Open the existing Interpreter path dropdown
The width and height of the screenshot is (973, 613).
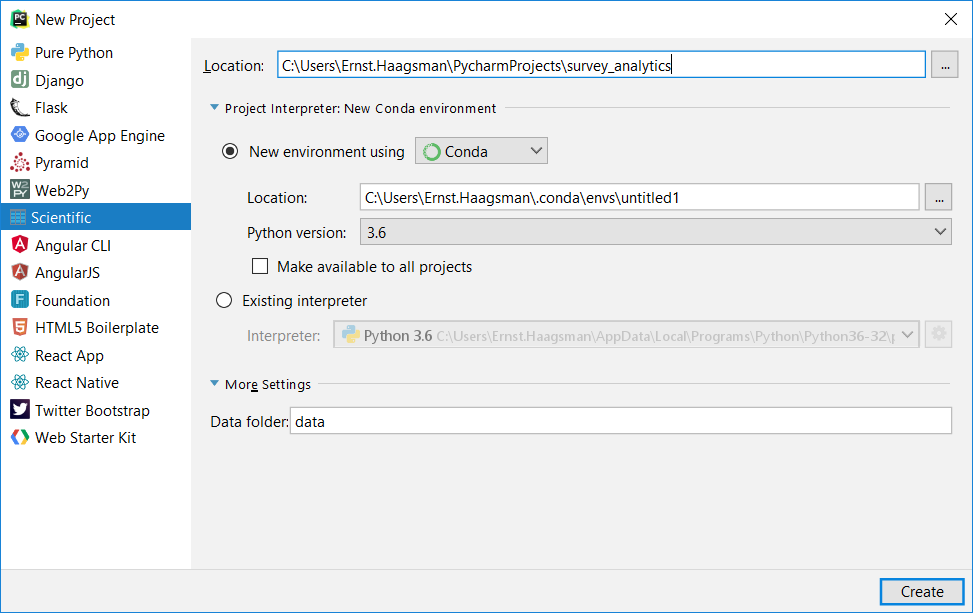pyautogui.click(x=626, y=335)
